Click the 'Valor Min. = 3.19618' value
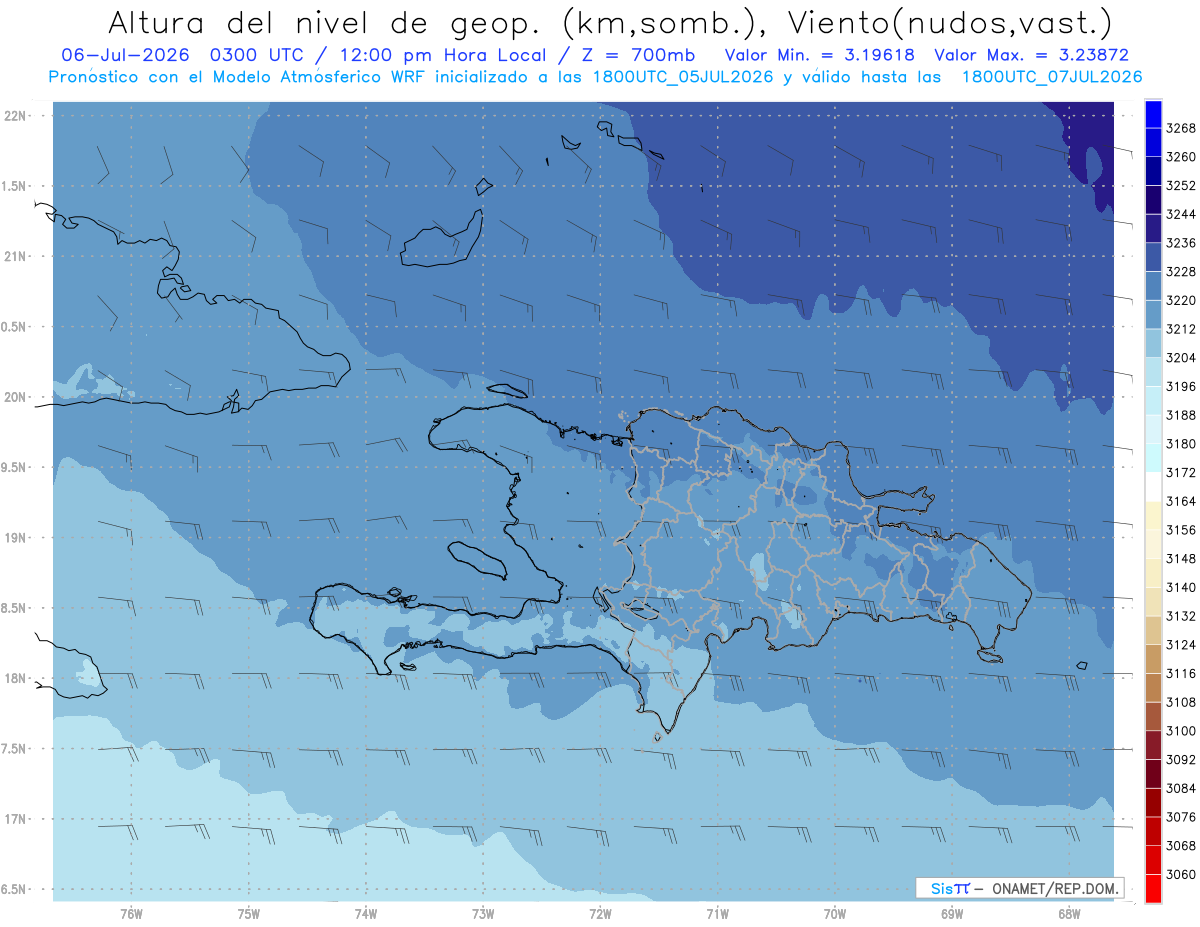 click(819, 56)
